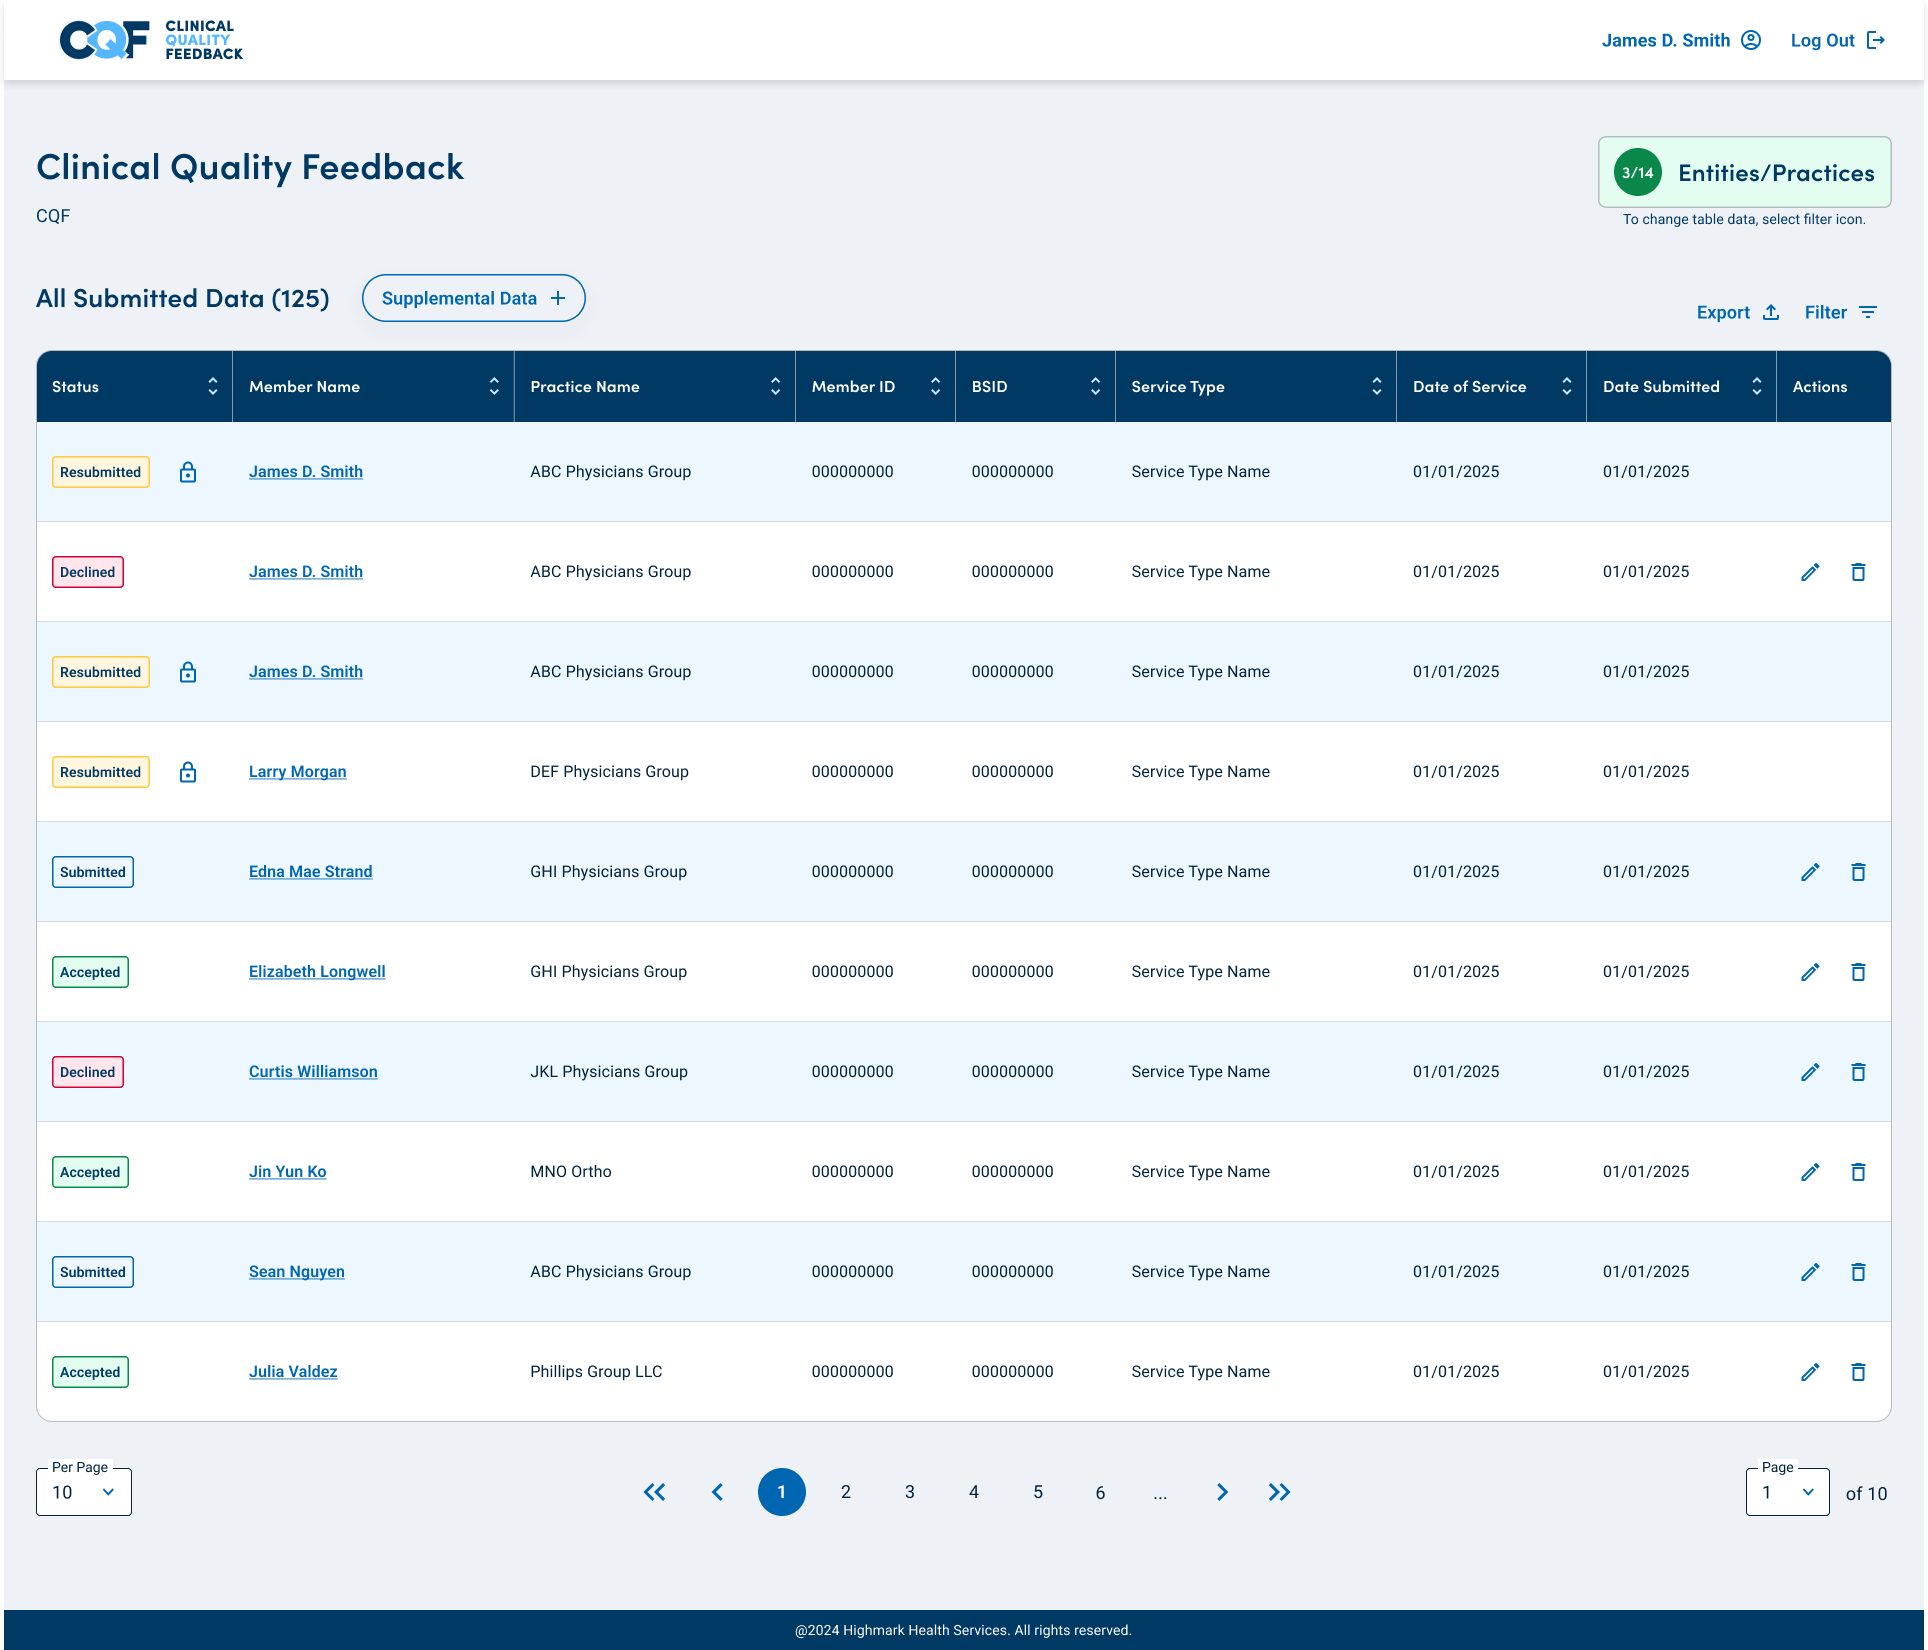This screenshot has width=1928, height=1650.
Task: Open the Elizabeth Longwell member link
Action: (317, 972)
